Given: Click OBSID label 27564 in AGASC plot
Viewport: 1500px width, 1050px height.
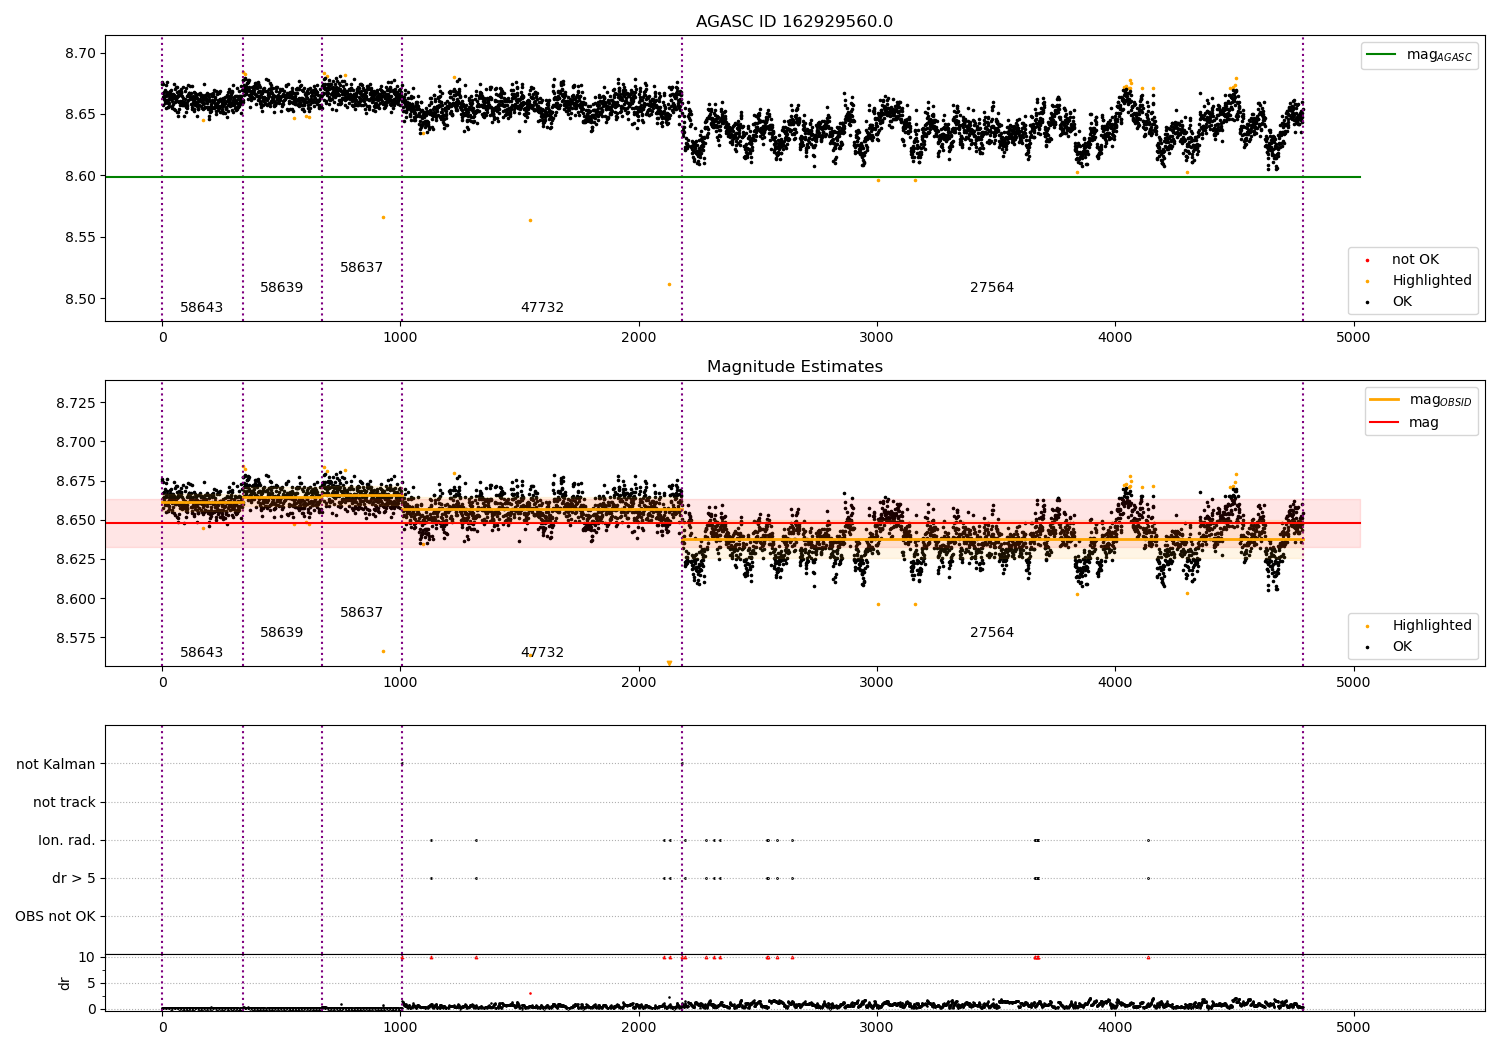Looking at the screenshot, I should (x=992, y=288).
